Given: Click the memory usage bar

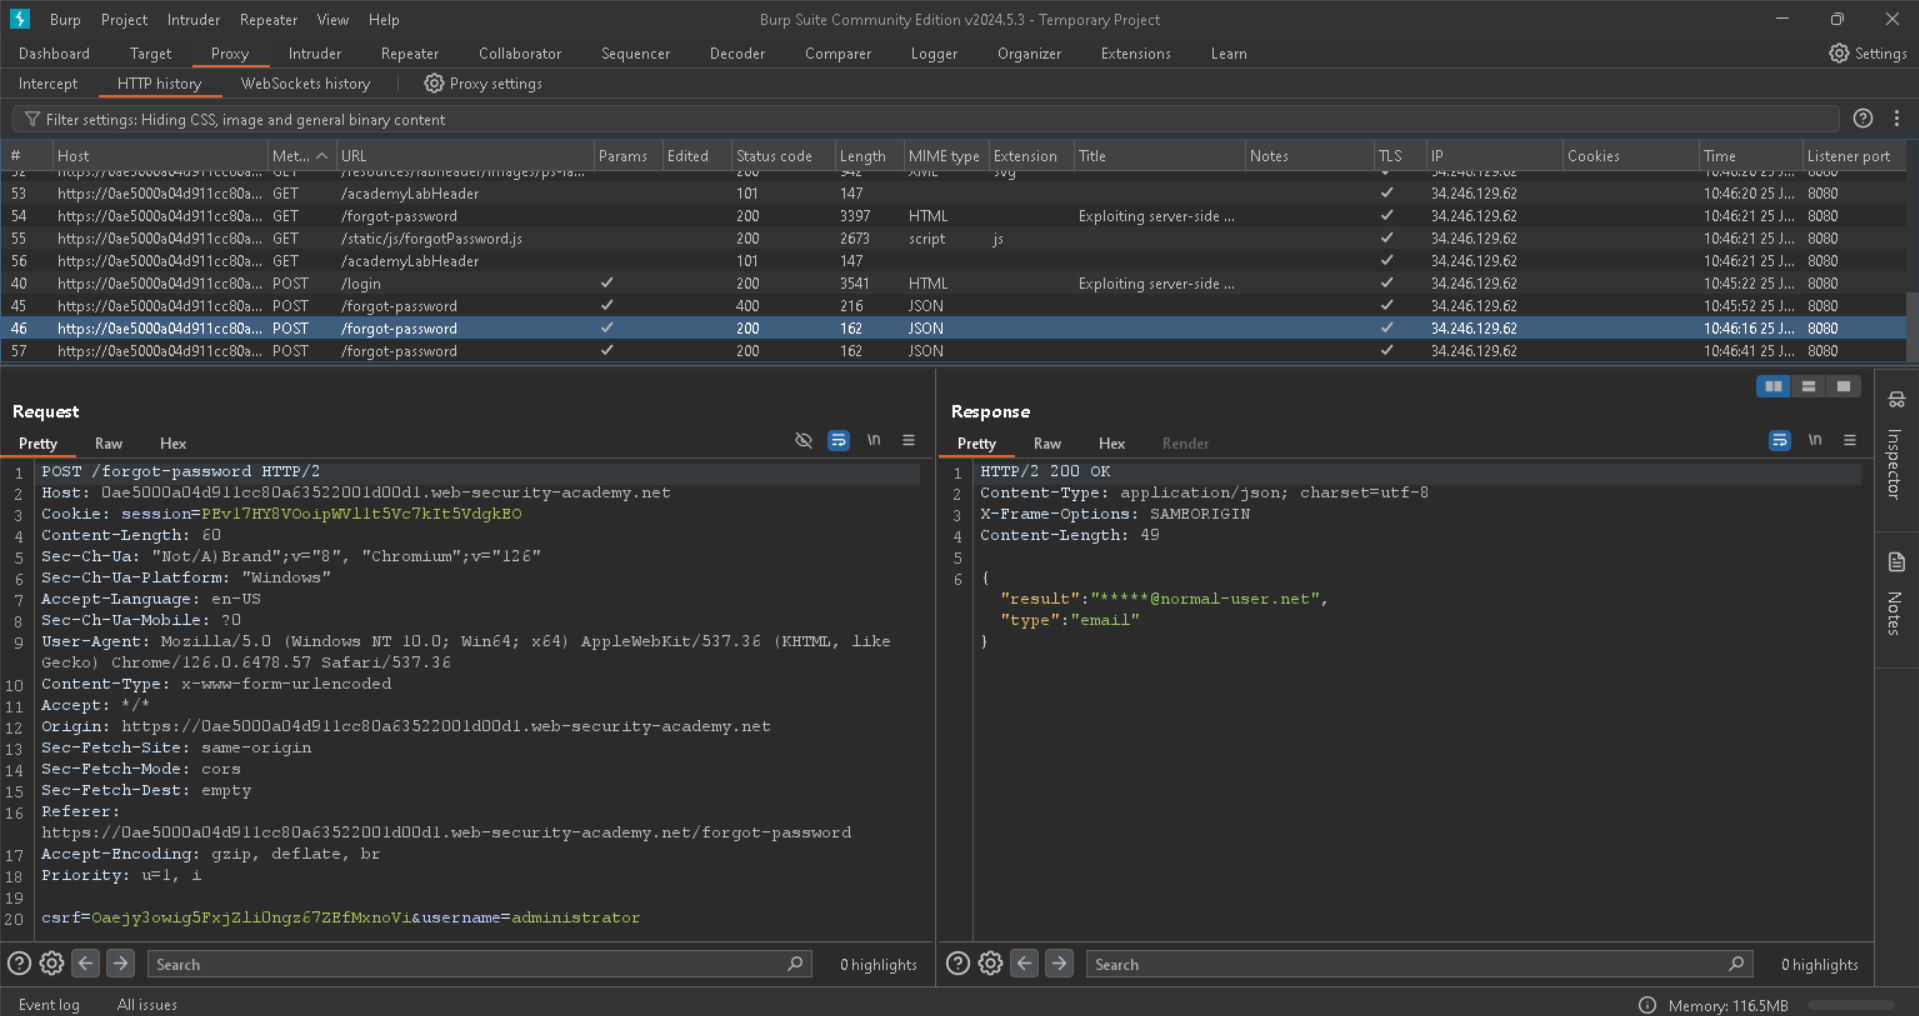Looking at the screenshot, I should click(1850, 1006).
